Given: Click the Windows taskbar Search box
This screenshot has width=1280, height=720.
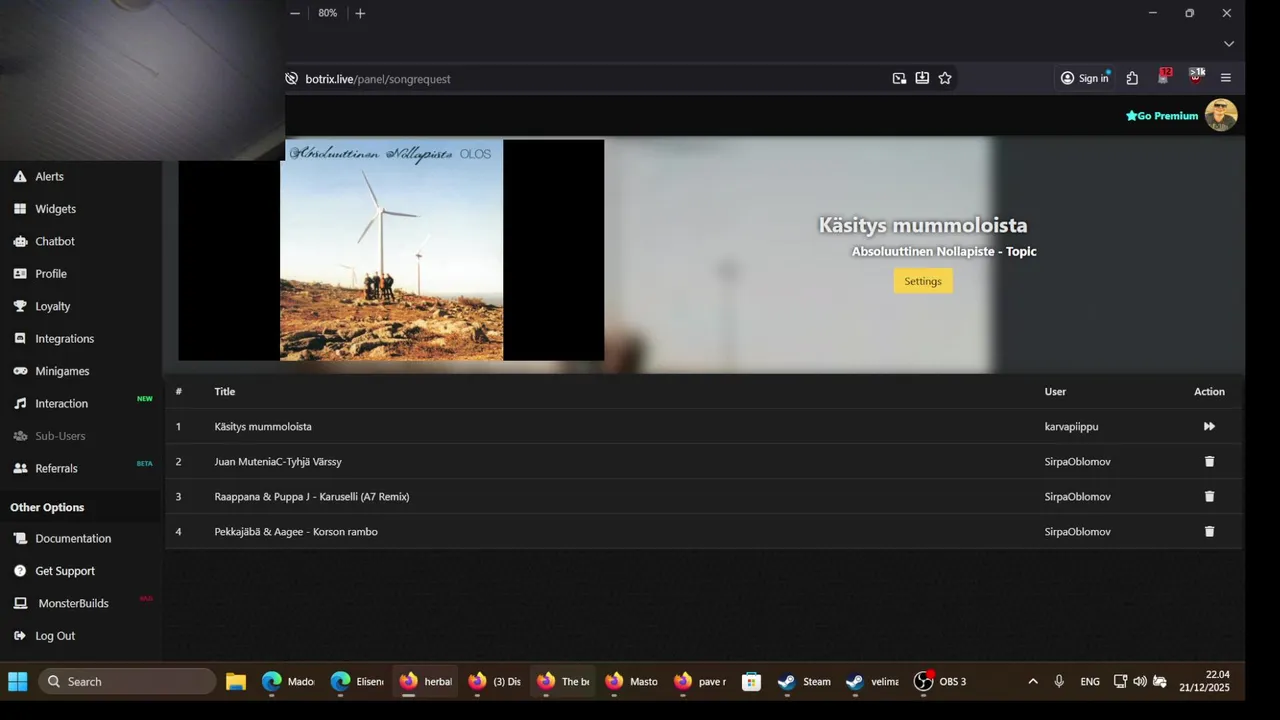Looking at the screenshot, I should coord(127,681).
